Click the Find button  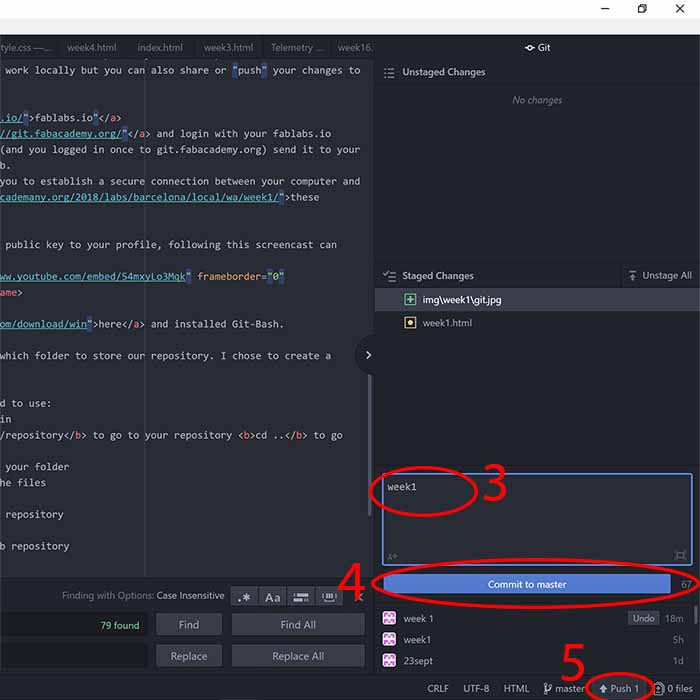(189, 625)
